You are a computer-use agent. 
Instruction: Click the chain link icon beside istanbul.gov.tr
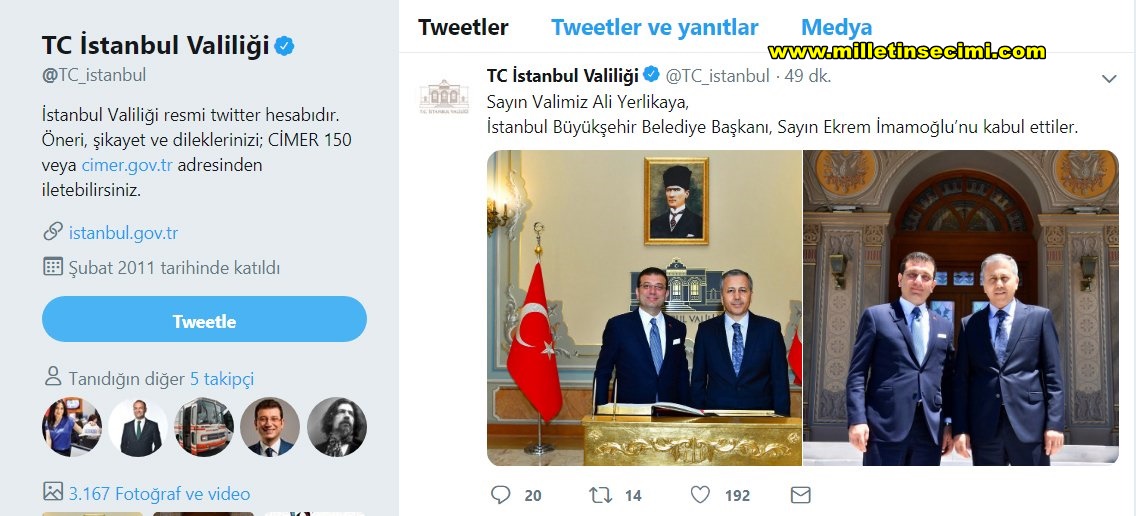53,232
